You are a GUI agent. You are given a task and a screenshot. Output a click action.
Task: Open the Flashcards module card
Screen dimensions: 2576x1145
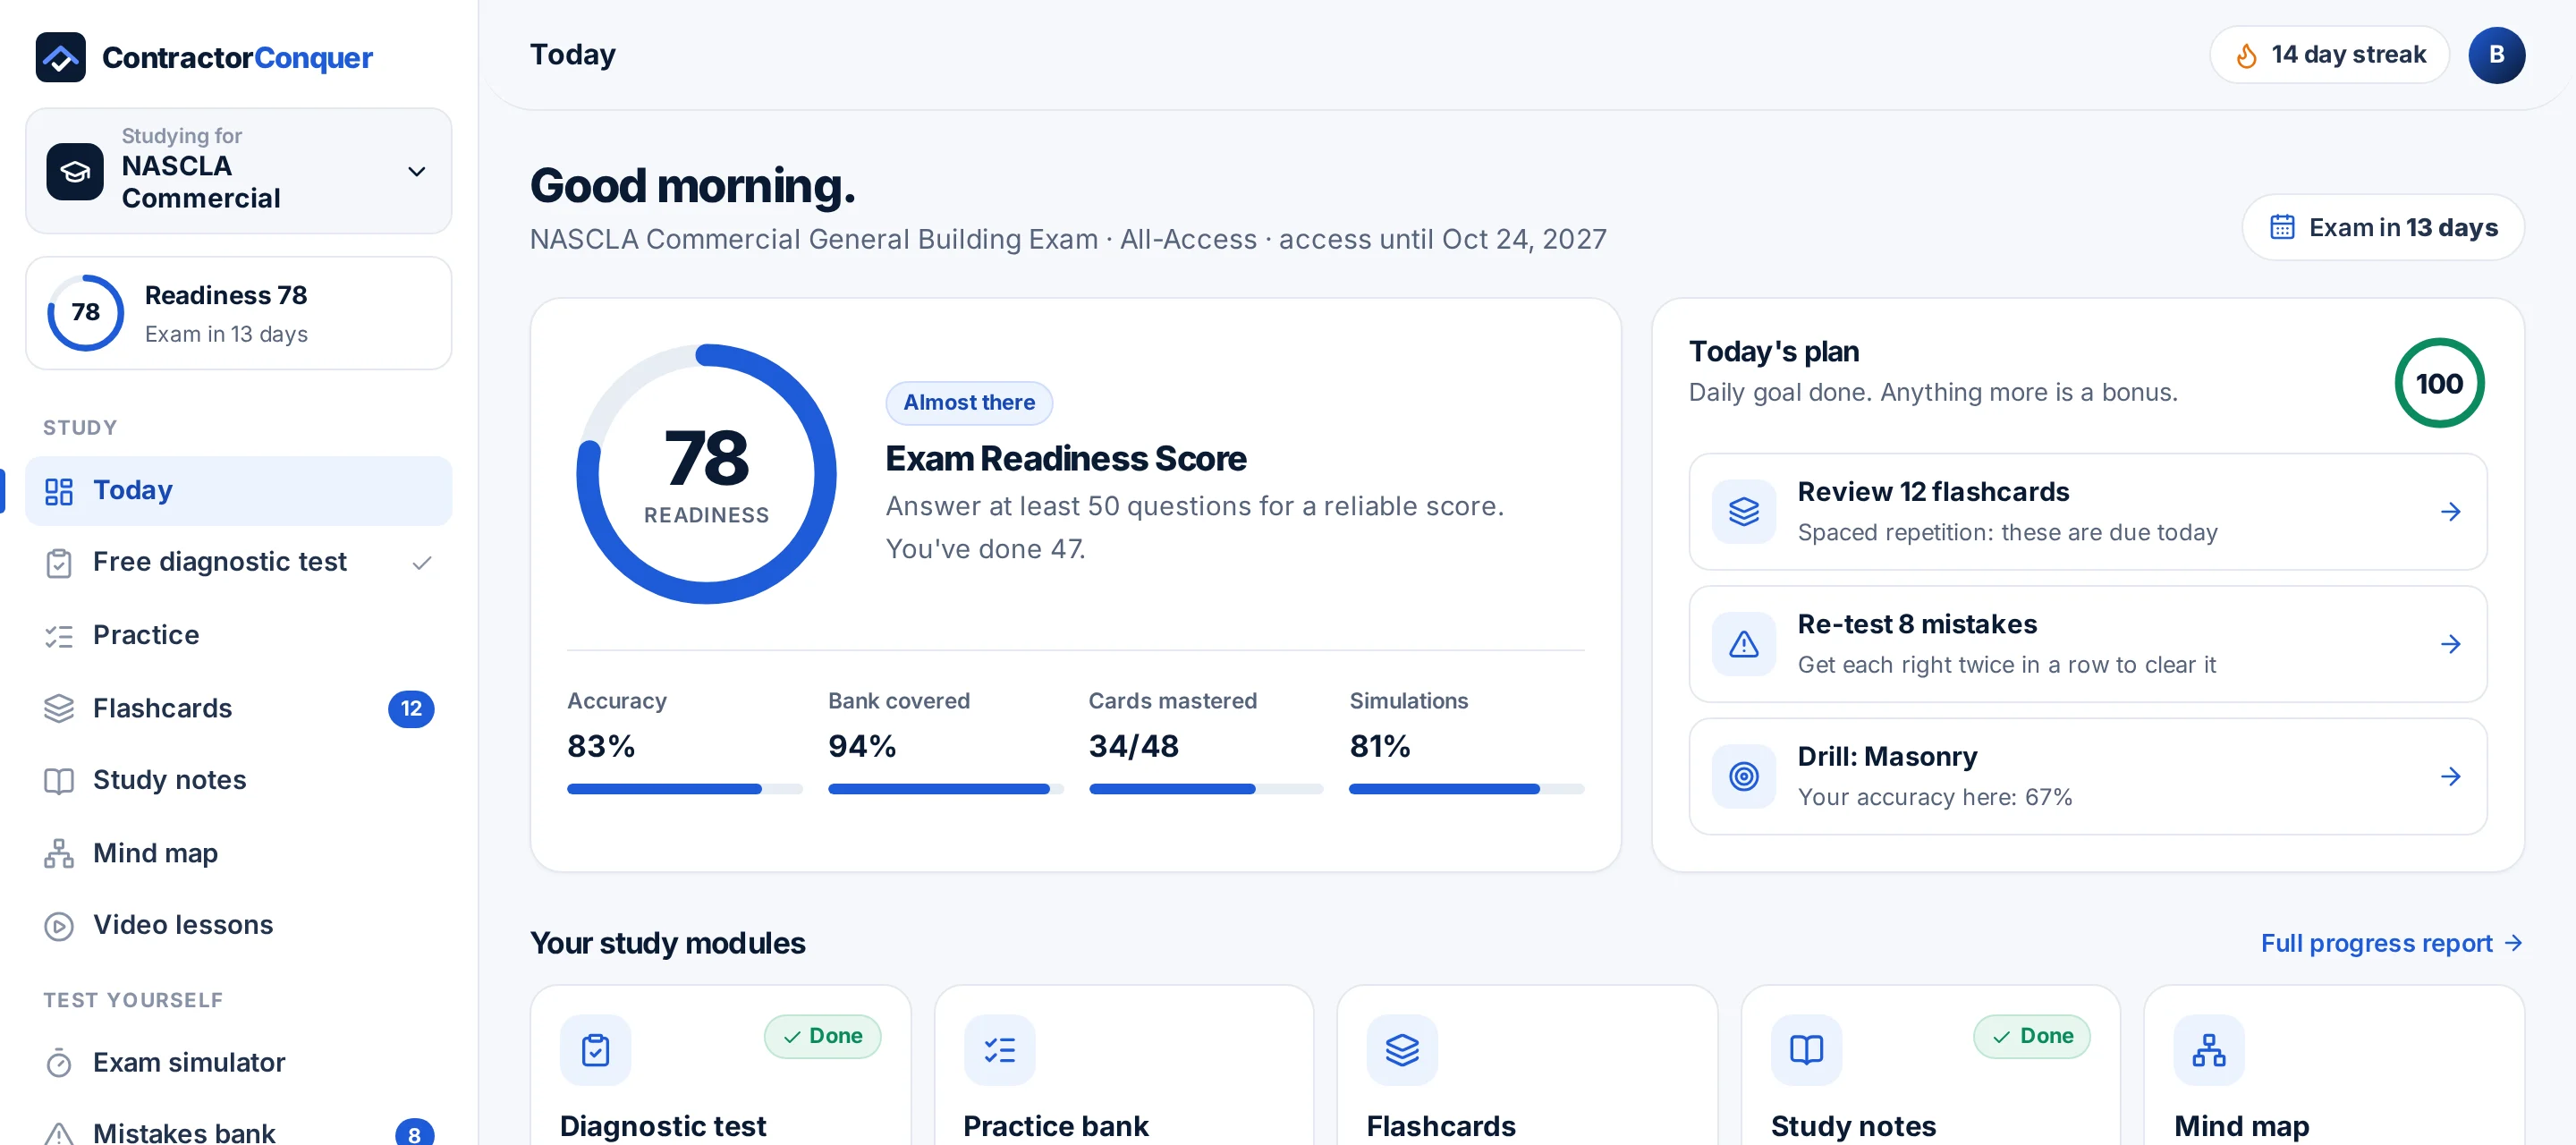(x=1527, y=1066)
